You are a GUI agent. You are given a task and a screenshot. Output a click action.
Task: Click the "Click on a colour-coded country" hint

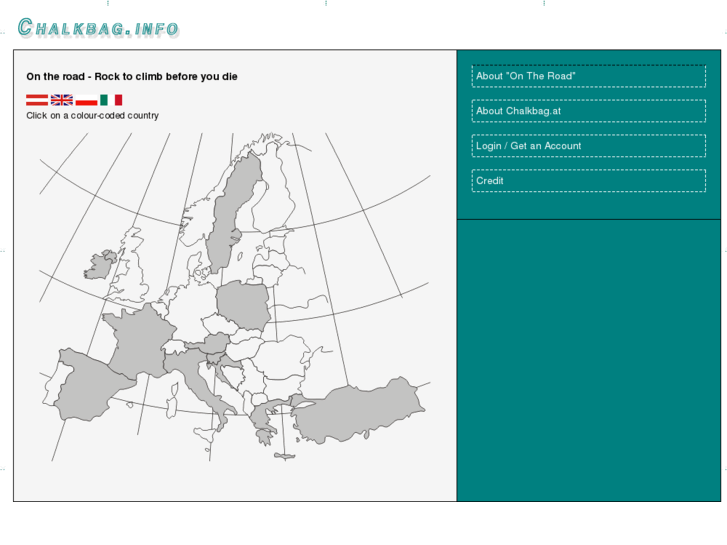click(92, 115)
